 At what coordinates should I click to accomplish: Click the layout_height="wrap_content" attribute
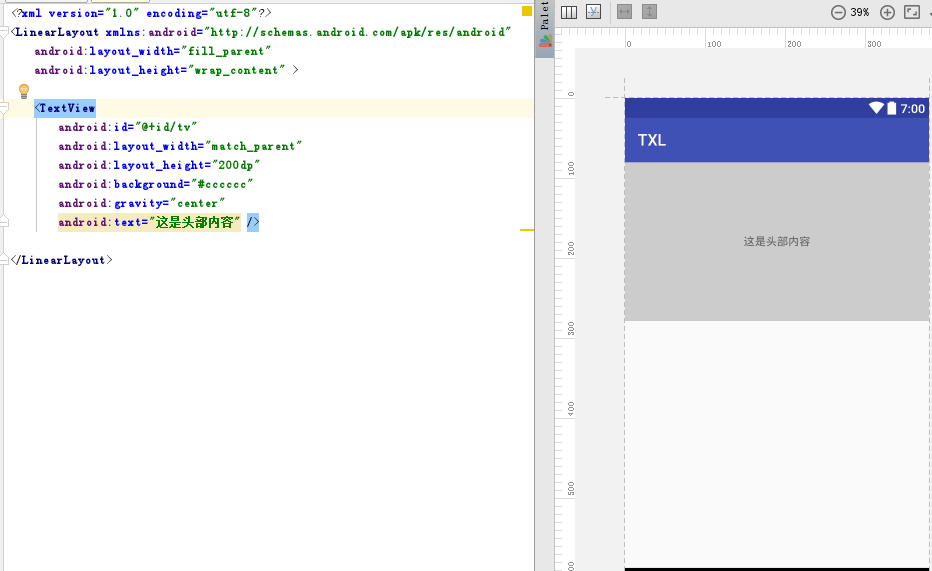tap(160, 70)
